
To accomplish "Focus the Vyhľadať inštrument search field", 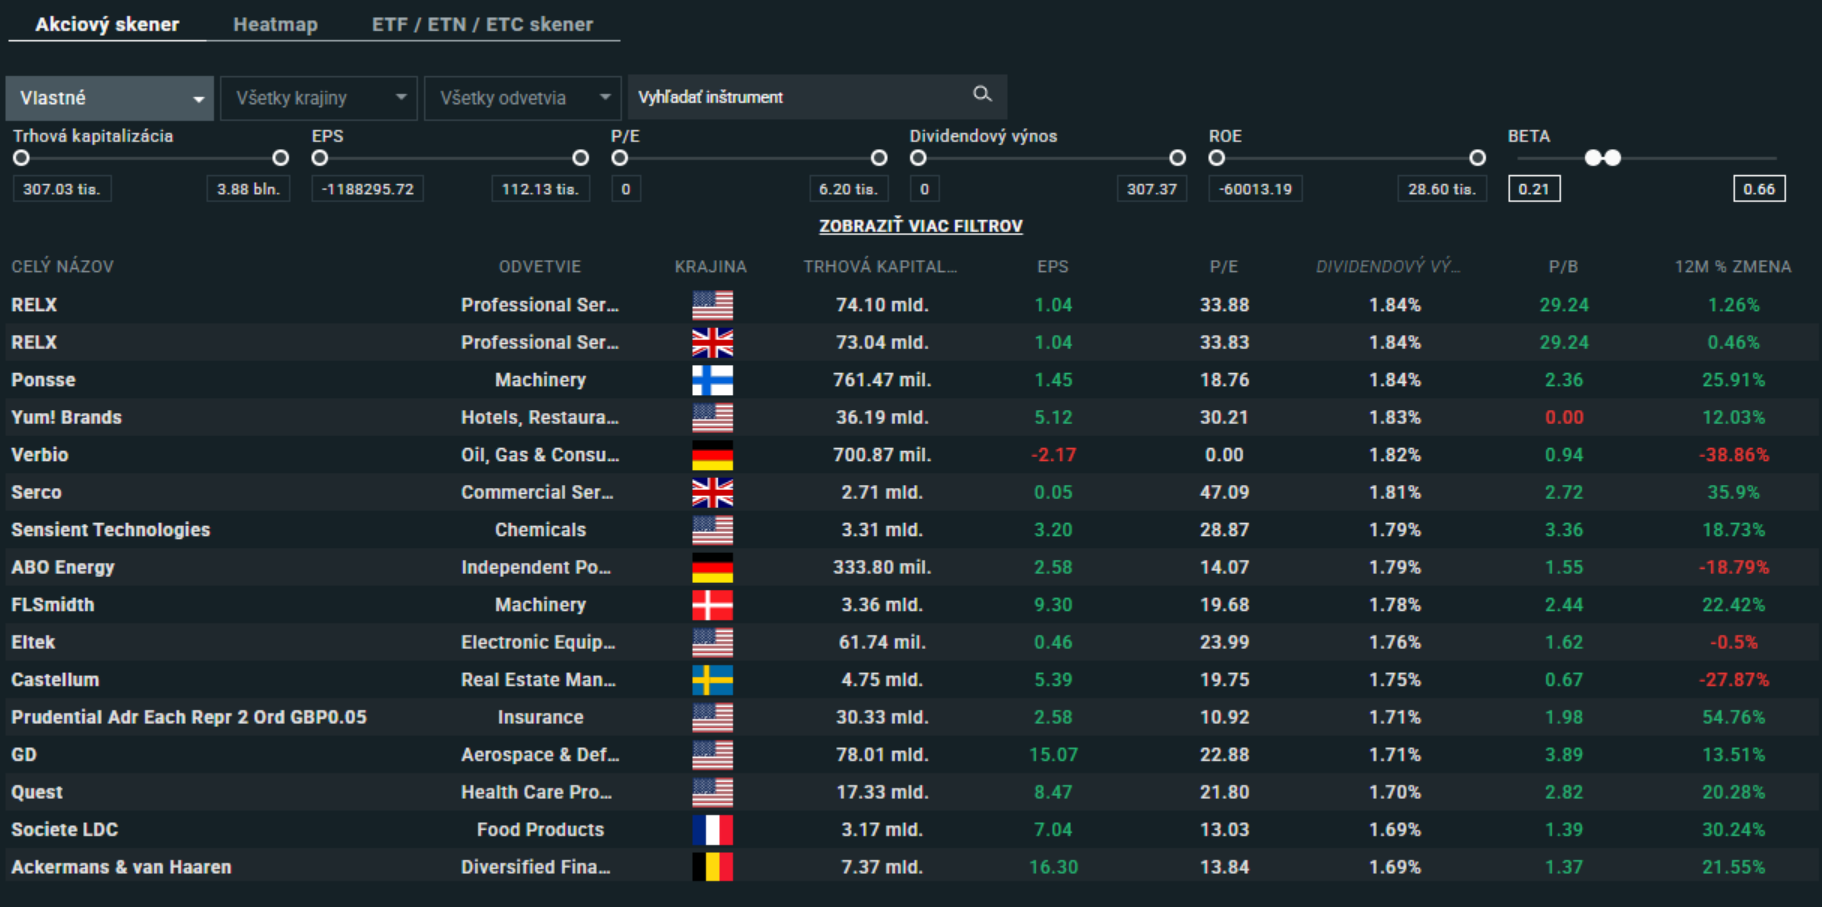I will tap(800, 97).
